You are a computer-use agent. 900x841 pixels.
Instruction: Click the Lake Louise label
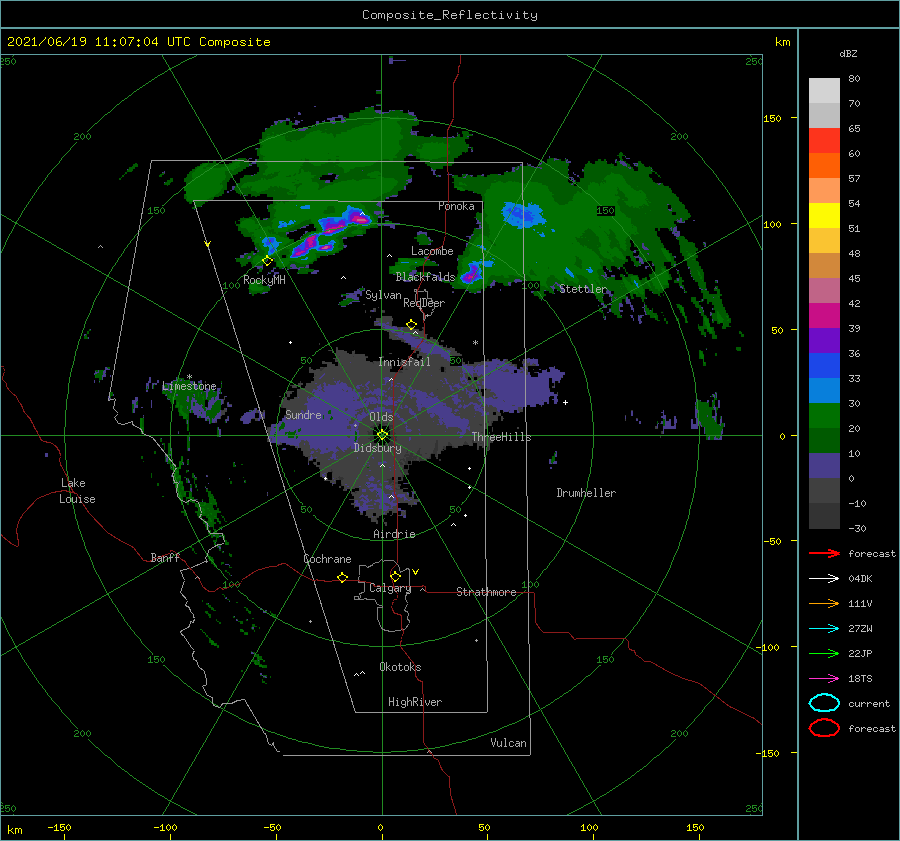pos(77,491)
